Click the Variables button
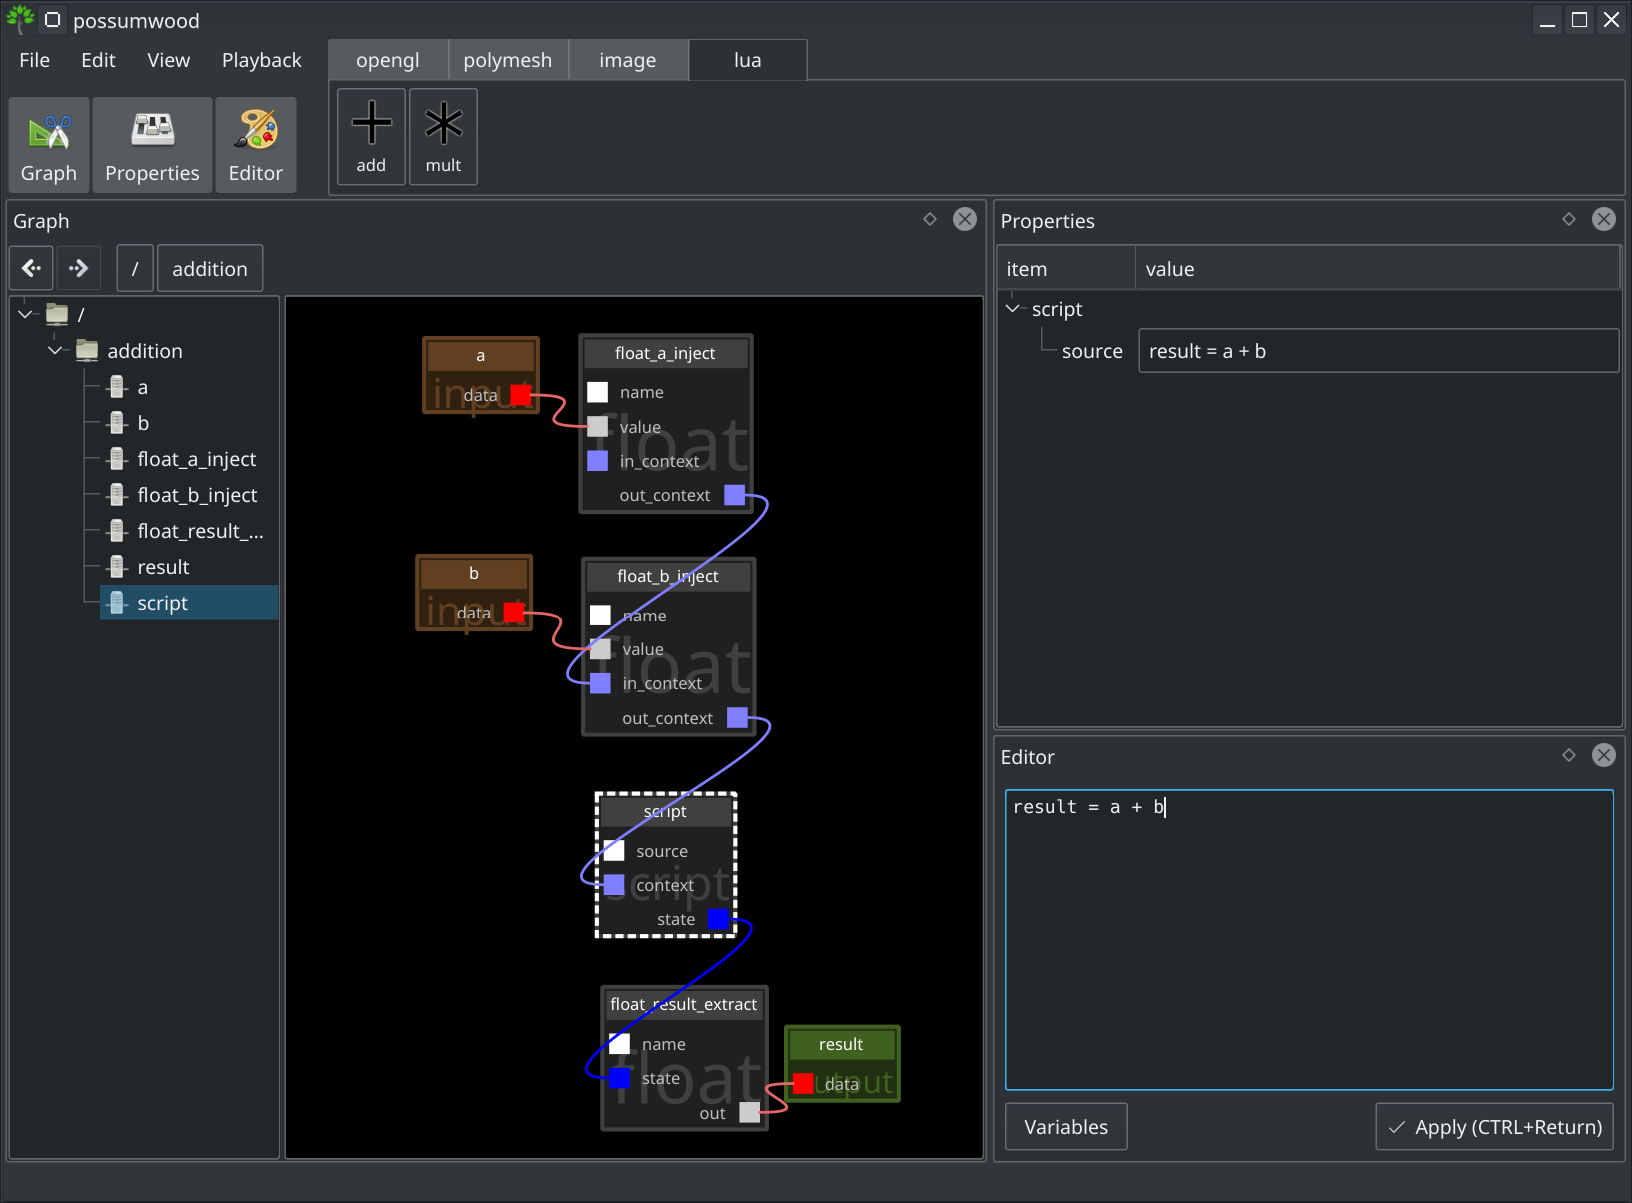Image resolution: width=1632 pixels, height=1203 pixels. coord(1066,1127)
